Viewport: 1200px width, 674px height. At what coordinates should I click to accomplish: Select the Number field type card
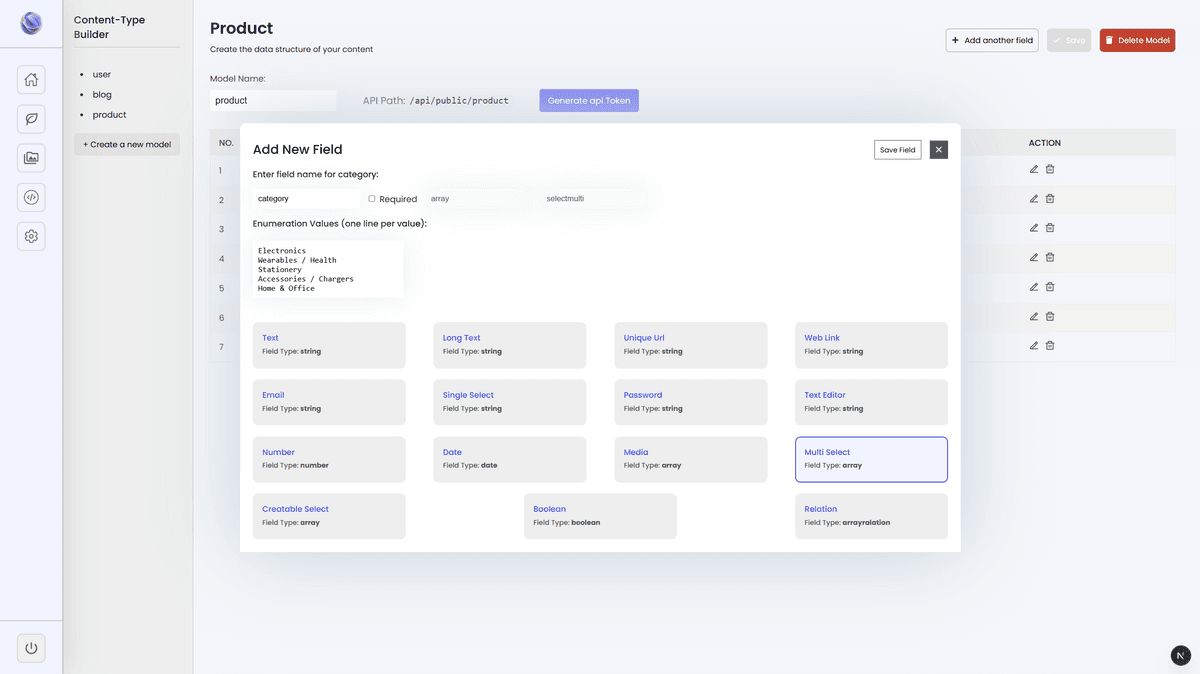coord(329,459)
